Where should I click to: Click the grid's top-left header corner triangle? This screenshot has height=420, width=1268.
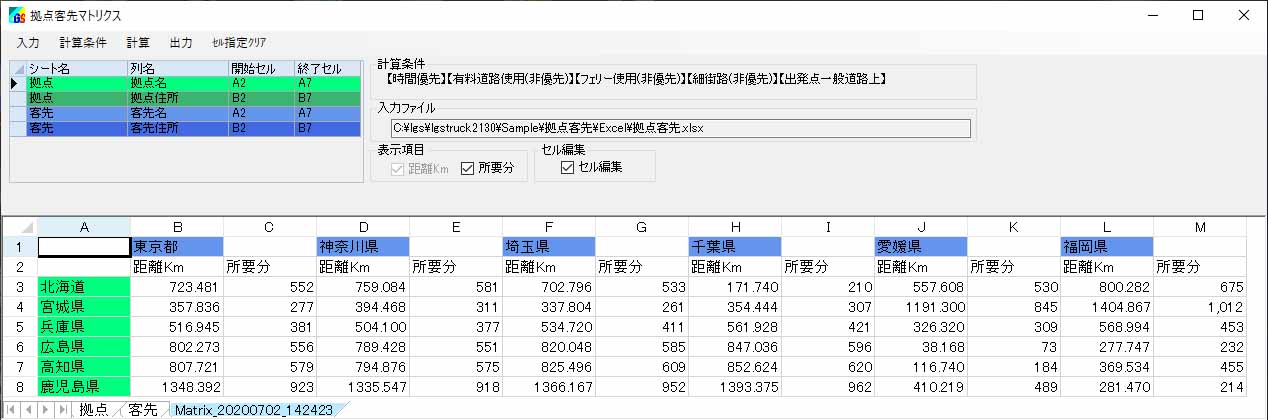[17, 67]
